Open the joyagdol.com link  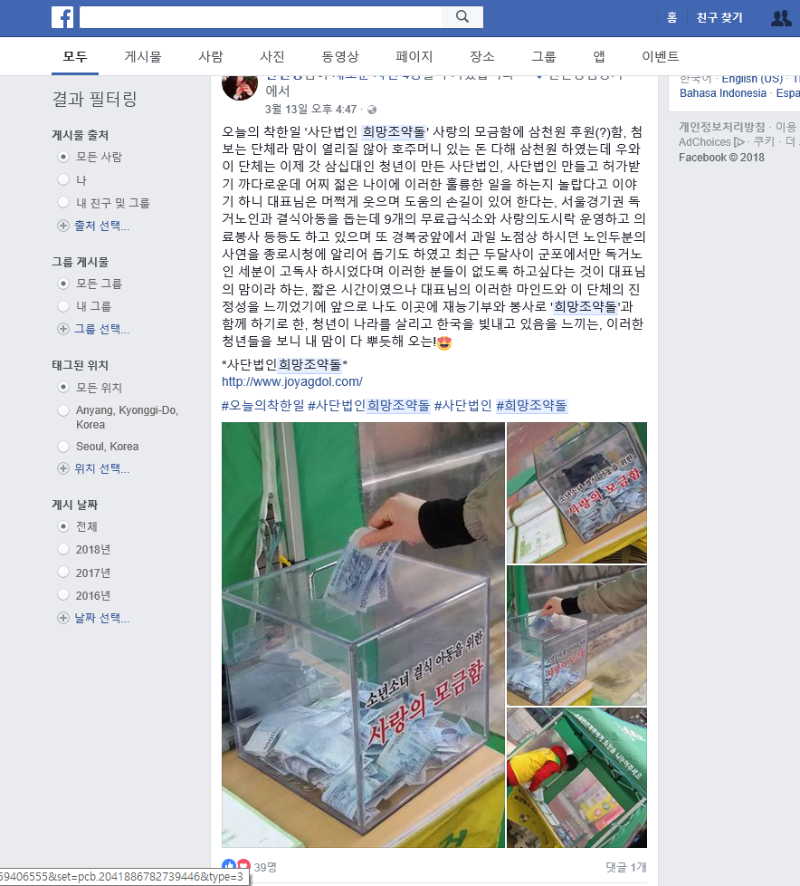292,382
